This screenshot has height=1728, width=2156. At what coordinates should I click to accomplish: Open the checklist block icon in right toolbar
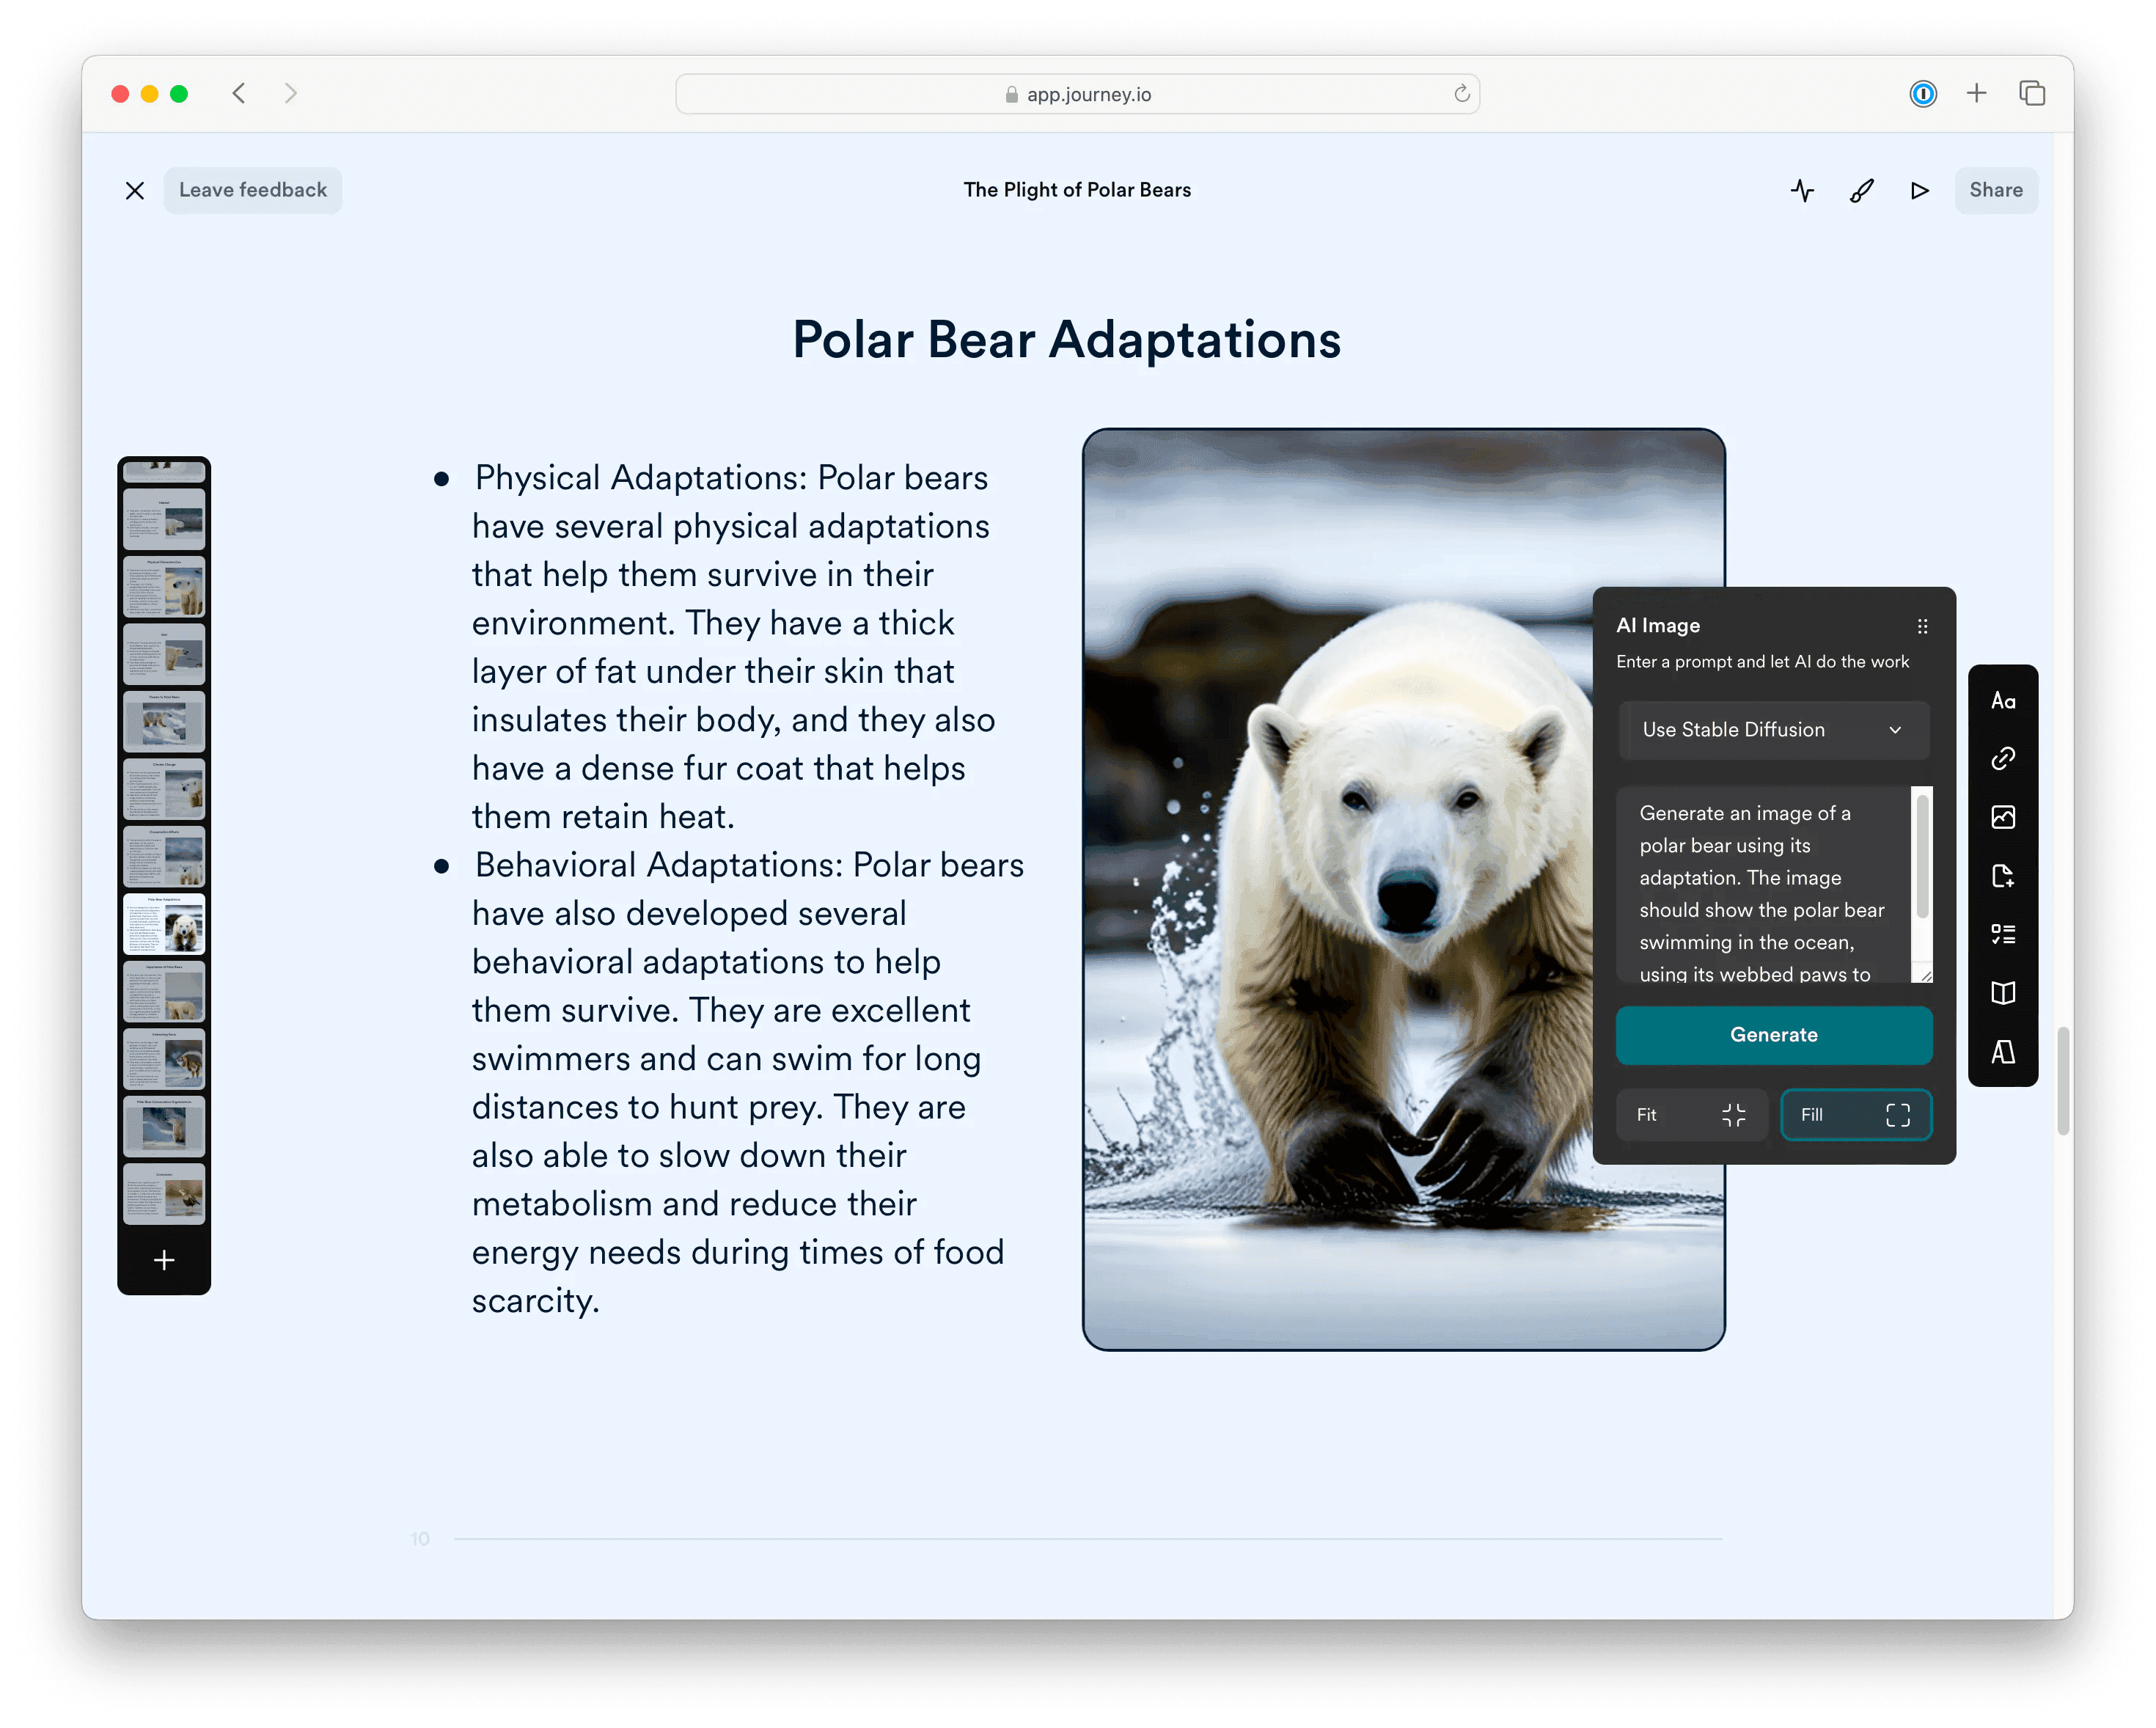[x=2002, y=934]
